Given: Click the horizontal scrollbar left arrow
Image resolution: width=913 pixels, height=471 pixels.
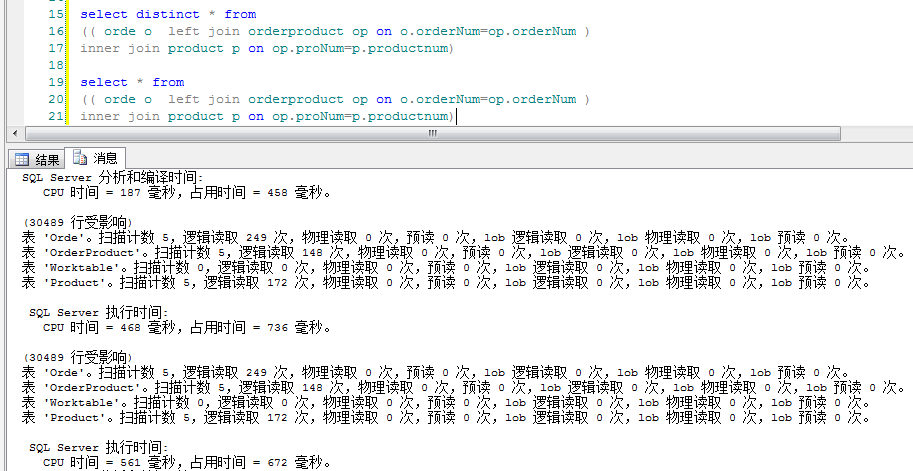Looking at the screenshot, I should point(14,133).
